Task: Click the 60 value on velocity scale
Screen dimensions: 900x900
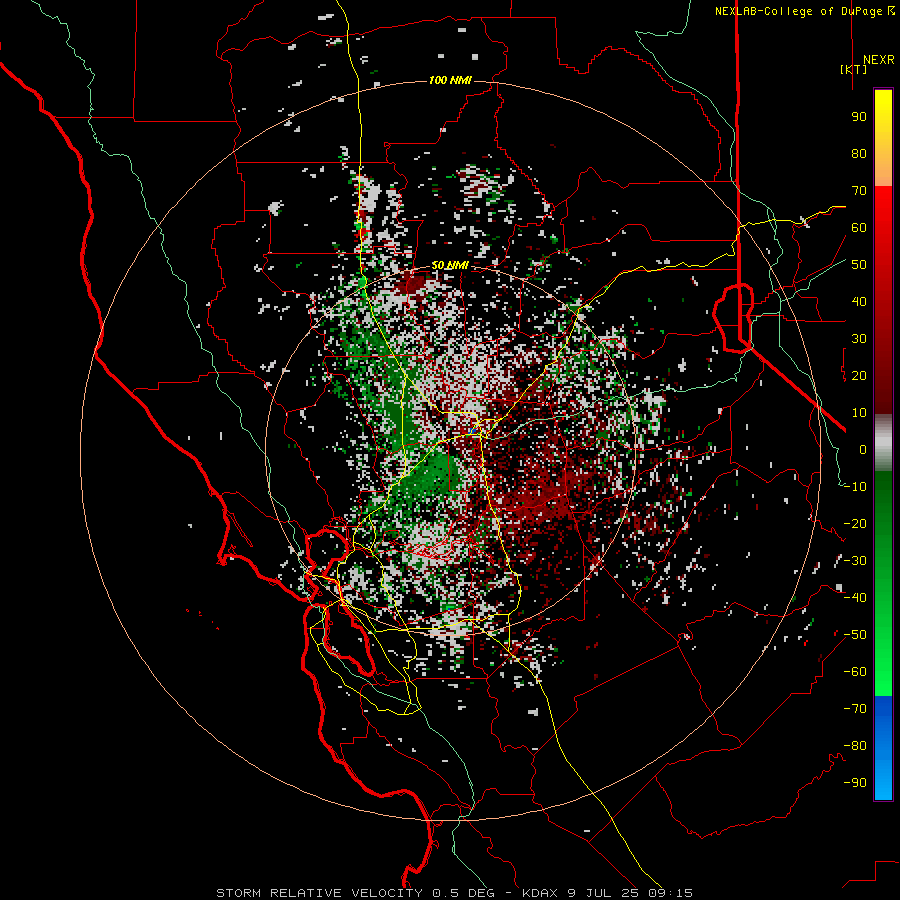Action: click(859, 228)
